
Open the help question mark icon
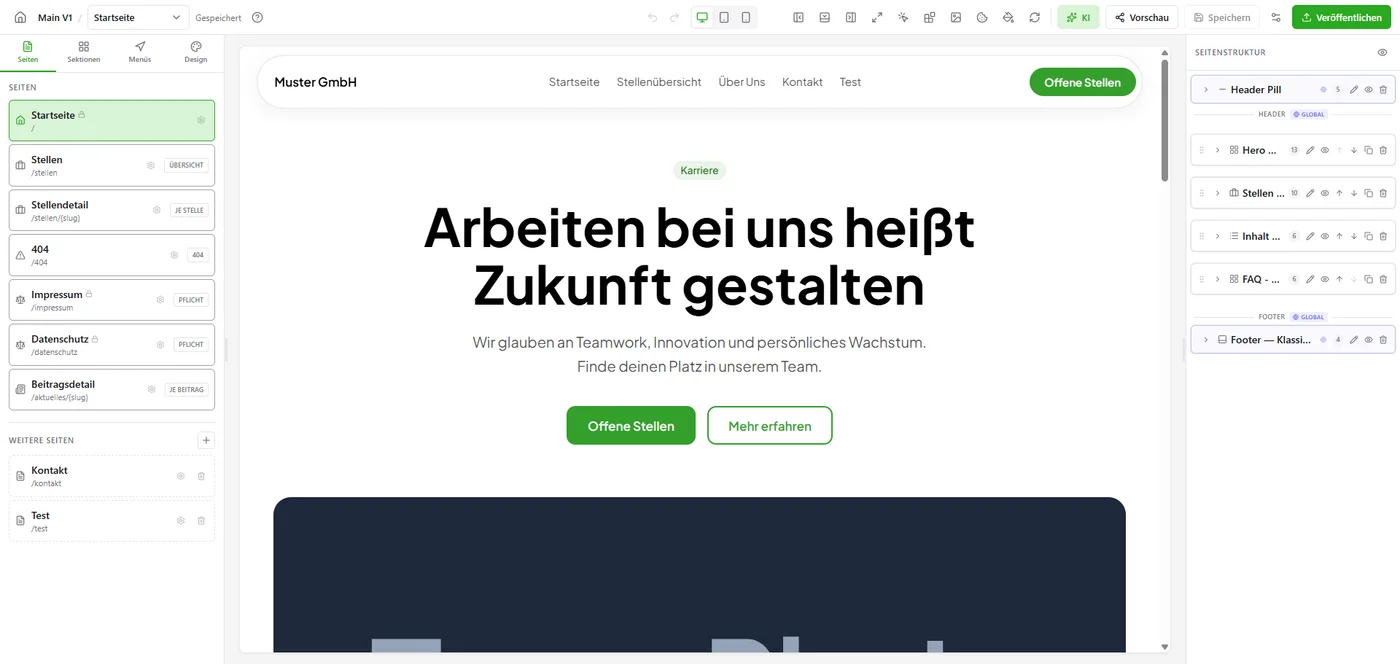pyautogui.click(x=258, y=17)
